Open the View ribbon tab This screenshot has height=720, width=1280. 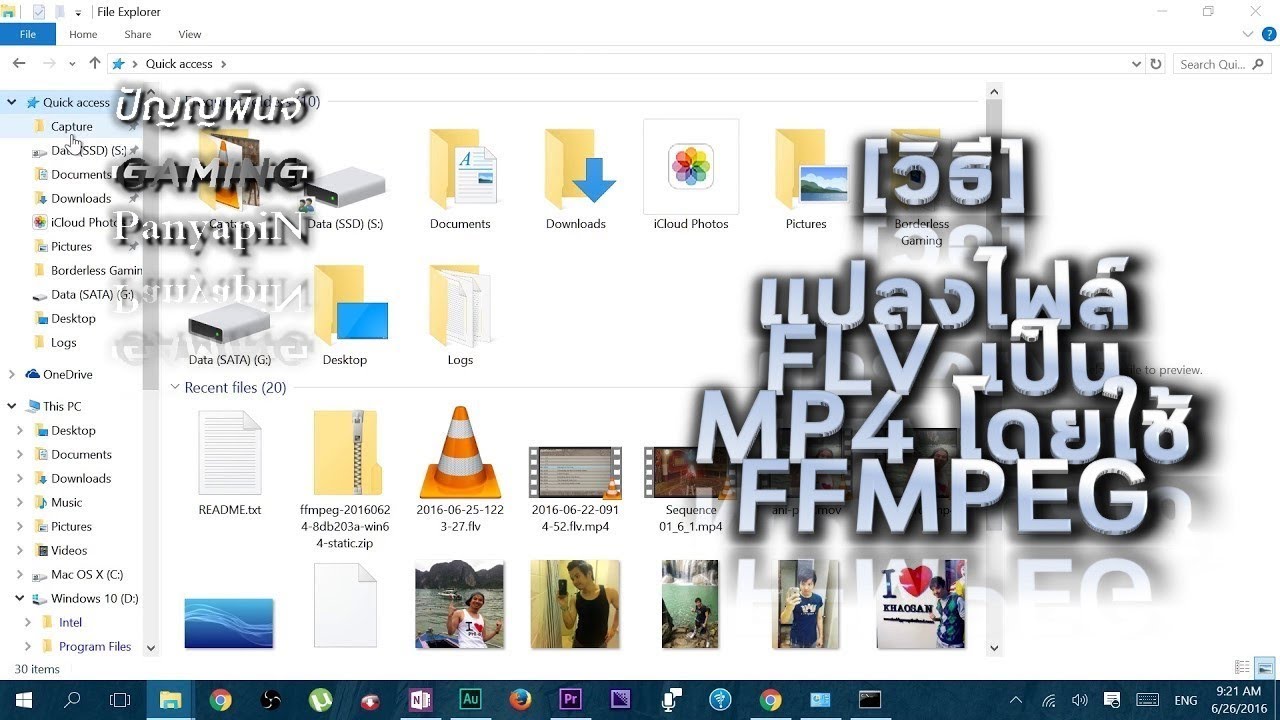point(189,34)
